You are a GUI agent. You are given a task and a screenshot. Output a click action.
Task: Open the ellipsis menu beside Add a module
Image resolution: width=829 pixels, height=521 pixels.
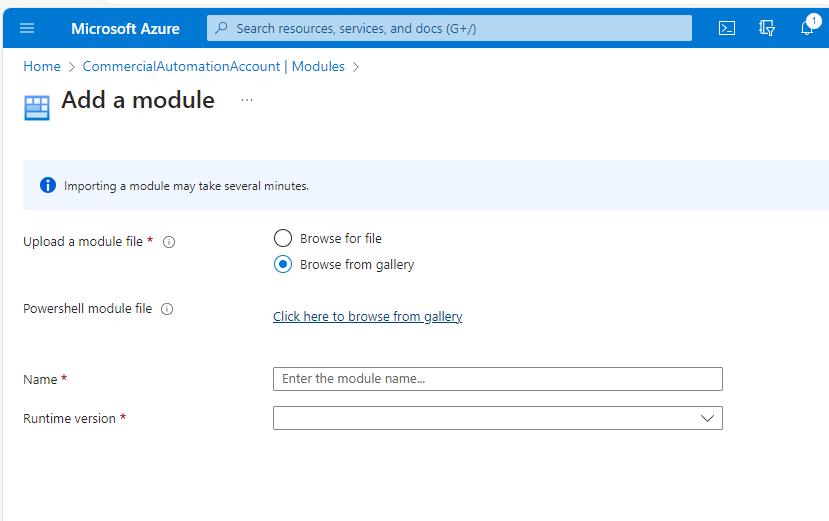click(247, 99)
